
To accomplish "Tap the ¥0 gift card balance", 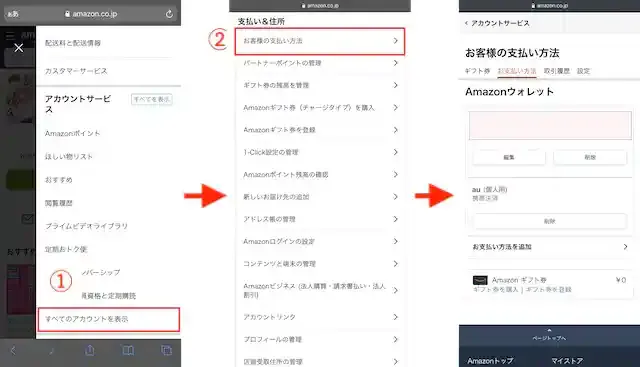I will click(621, 280).
